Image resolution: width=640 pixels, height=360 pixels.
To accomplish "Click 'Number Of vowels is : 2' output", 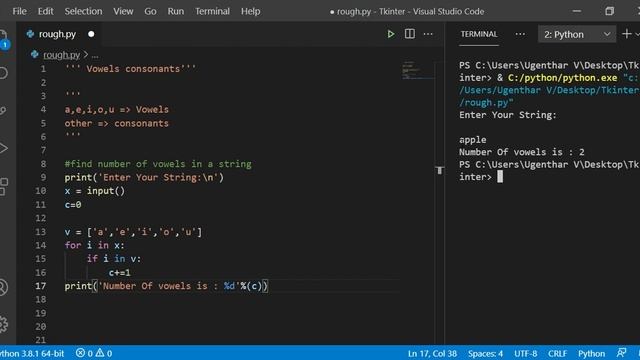I will click(x=522, y=152).
